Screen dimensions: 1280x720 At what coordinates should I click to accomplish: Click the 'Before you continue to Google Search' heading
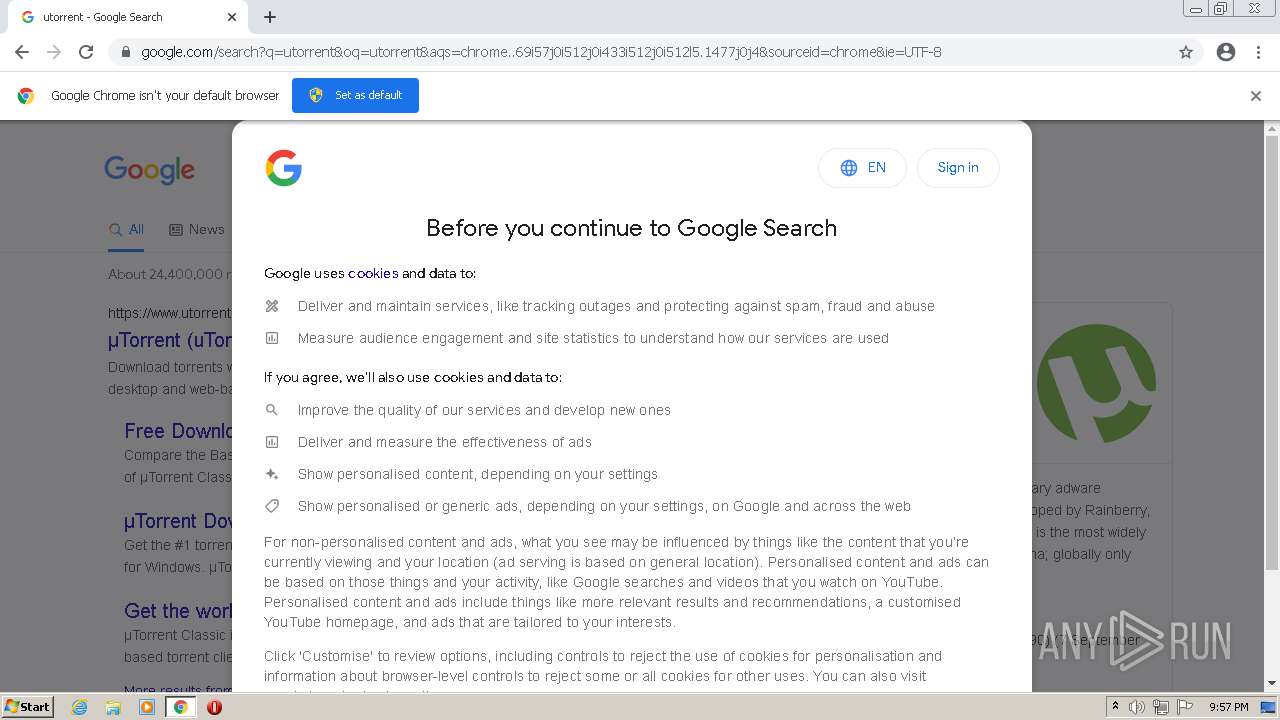pyautogui.click(x=631, y=228)
